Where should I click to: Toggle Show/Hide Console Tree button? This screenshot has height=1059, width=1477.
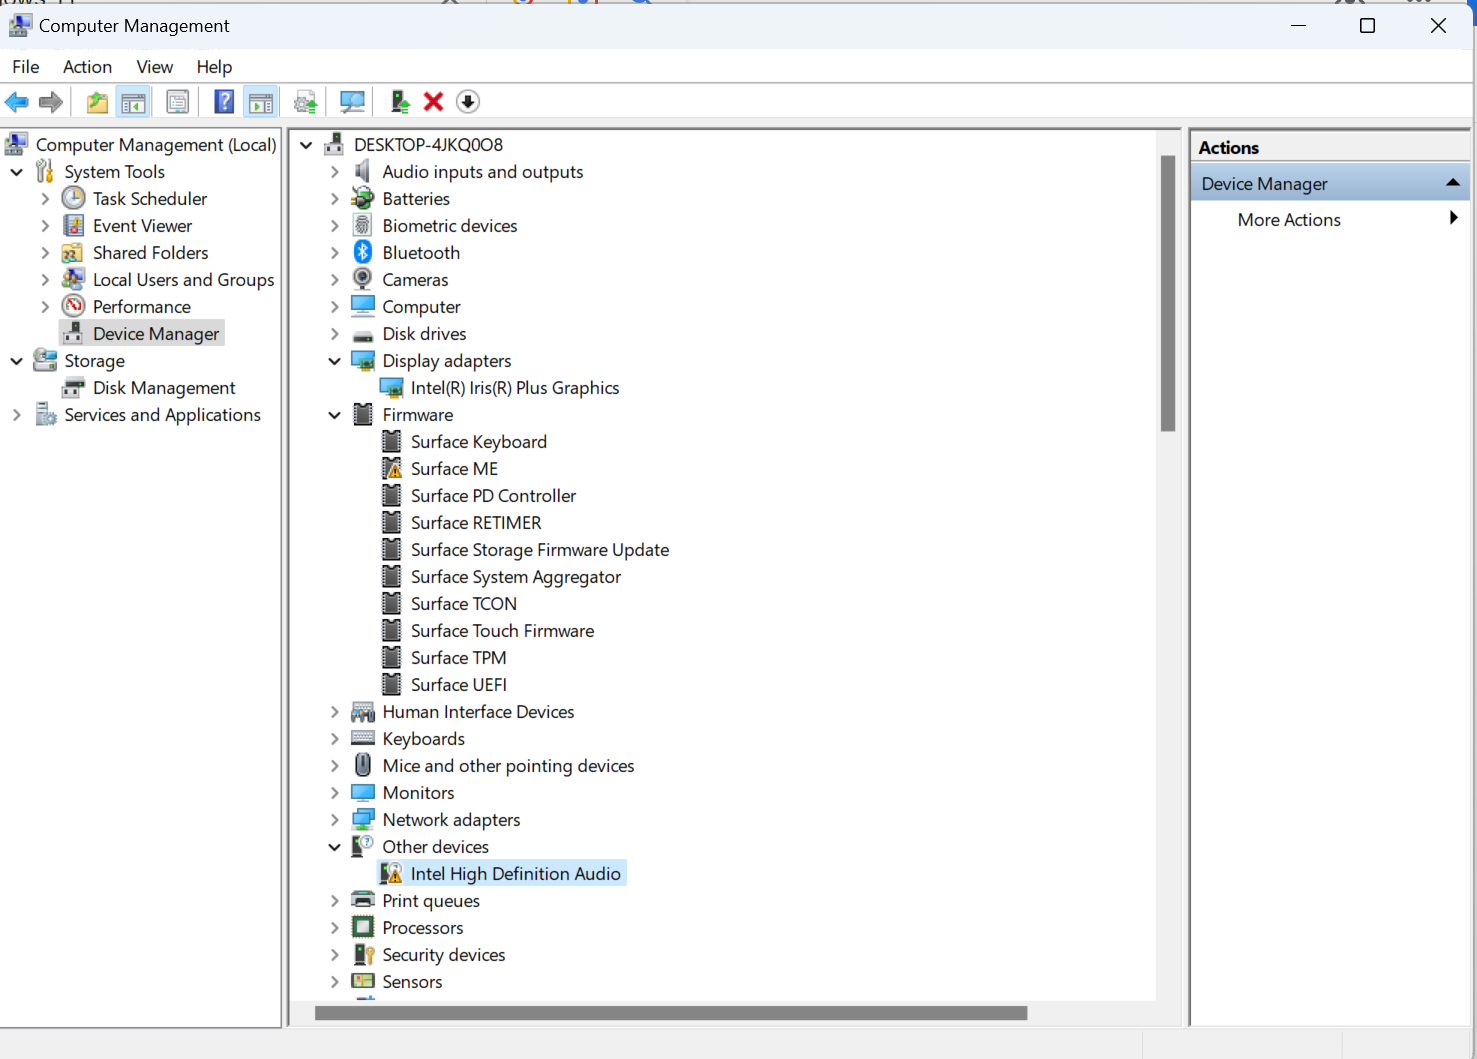tap(133, 102)
